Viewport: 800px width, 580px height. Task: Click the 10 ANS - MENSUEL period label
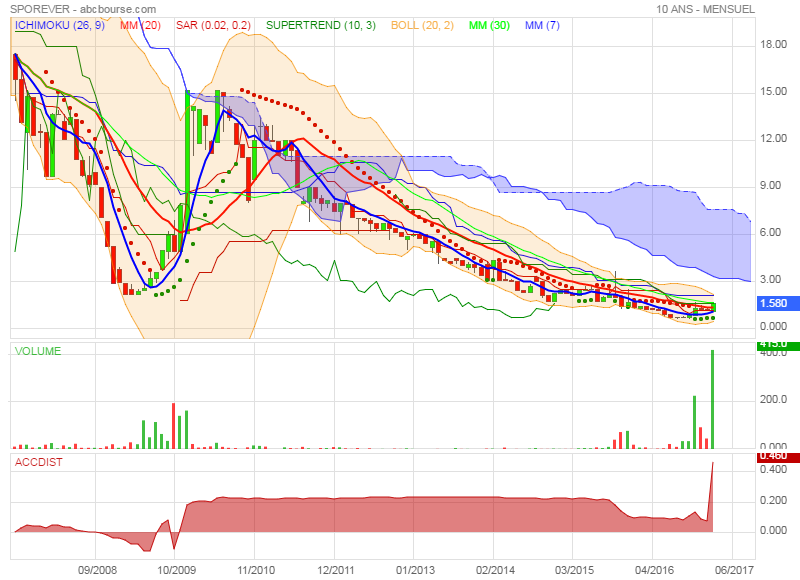pos(705,9)
